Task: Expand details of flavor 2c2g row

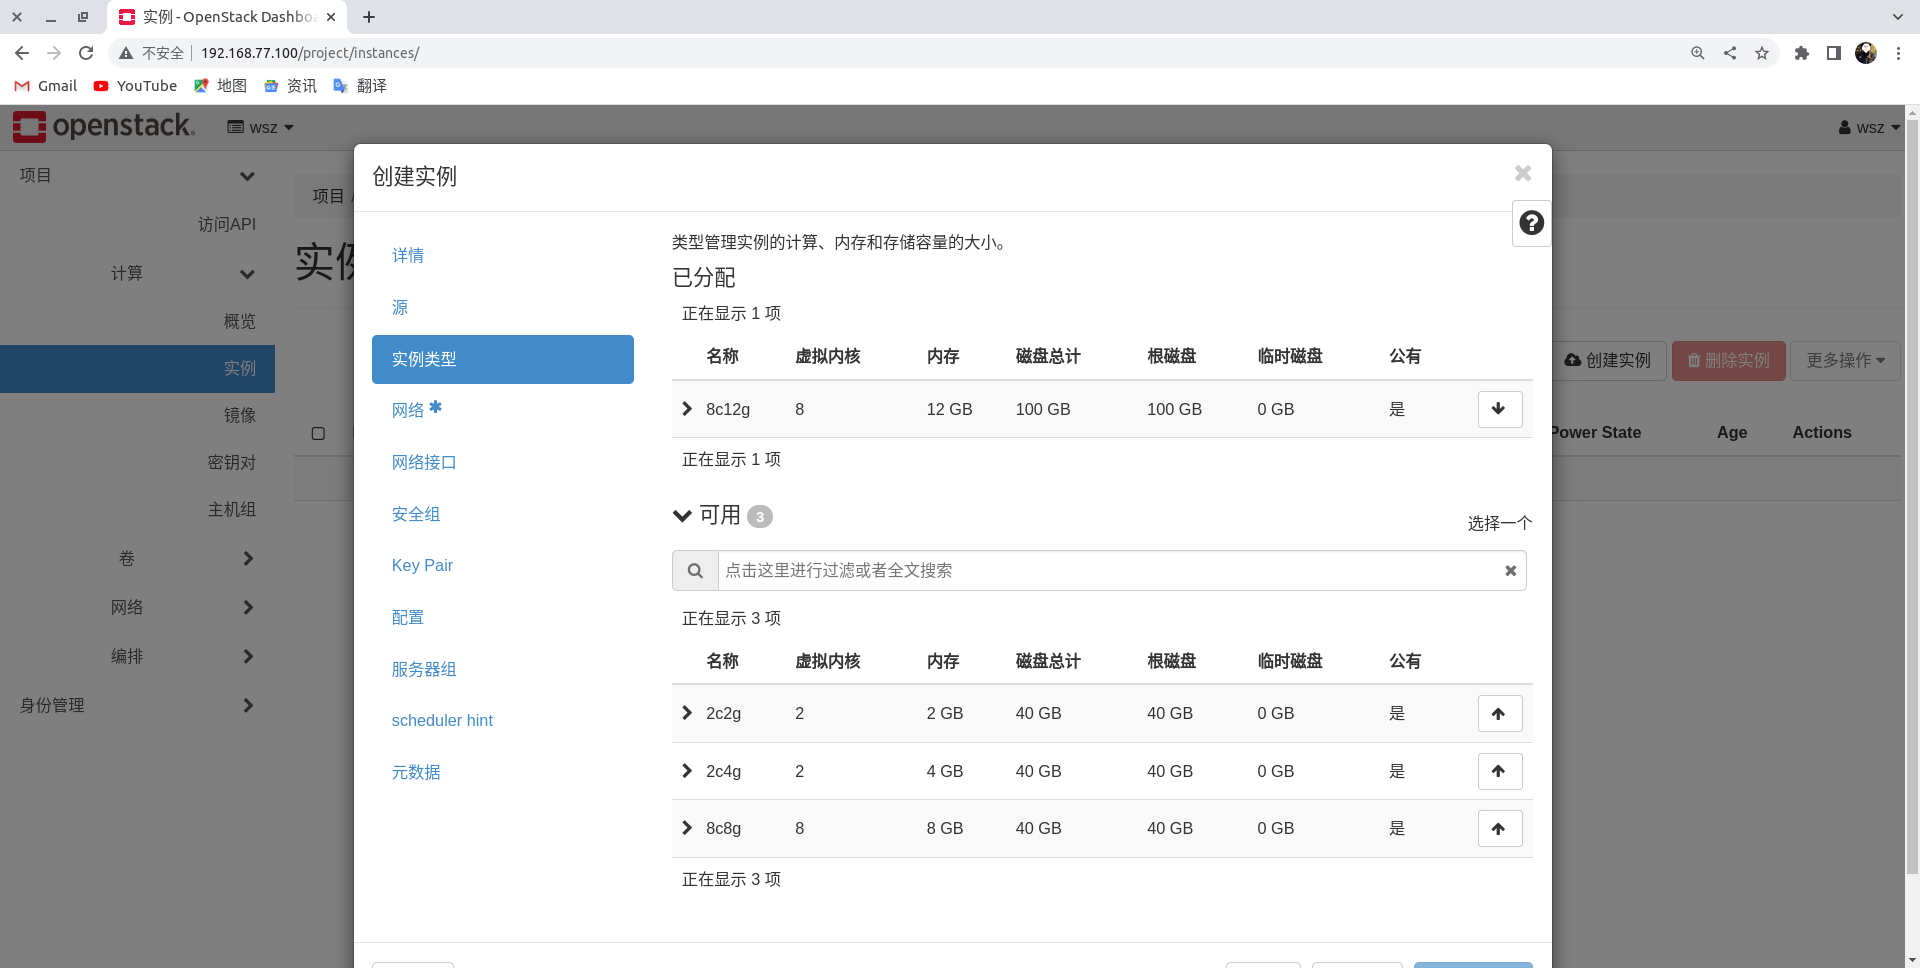Action: (687, 713)
